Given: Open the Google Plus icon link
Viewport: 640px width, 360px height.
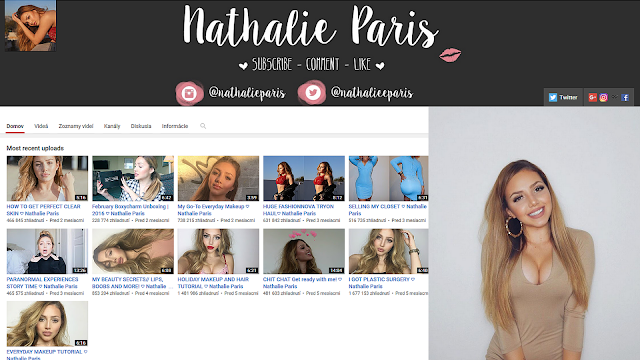Looking at the screenshot, I should coord(593,97).
